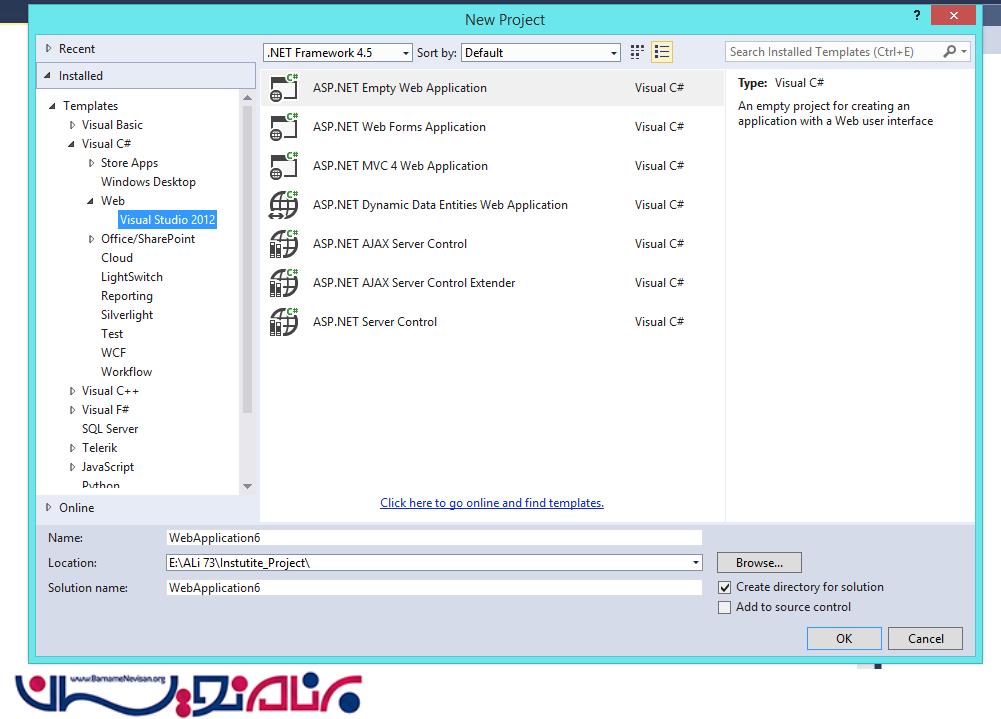Open the go online and find templates link
This screenshot has height=719, width=1001.
tap(492, 503)
